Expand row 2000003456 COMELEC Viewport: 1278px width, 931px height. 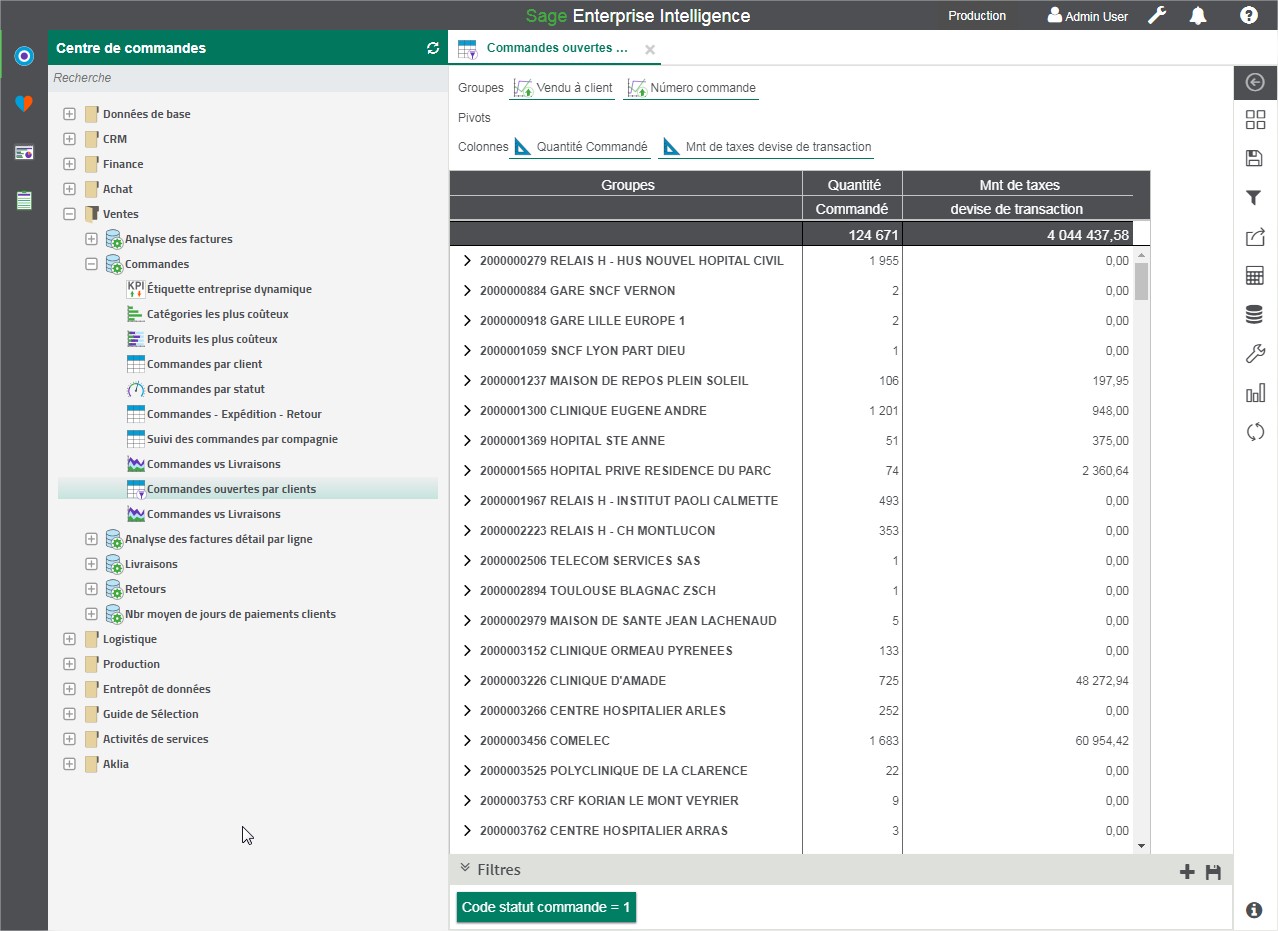point(467,740)
